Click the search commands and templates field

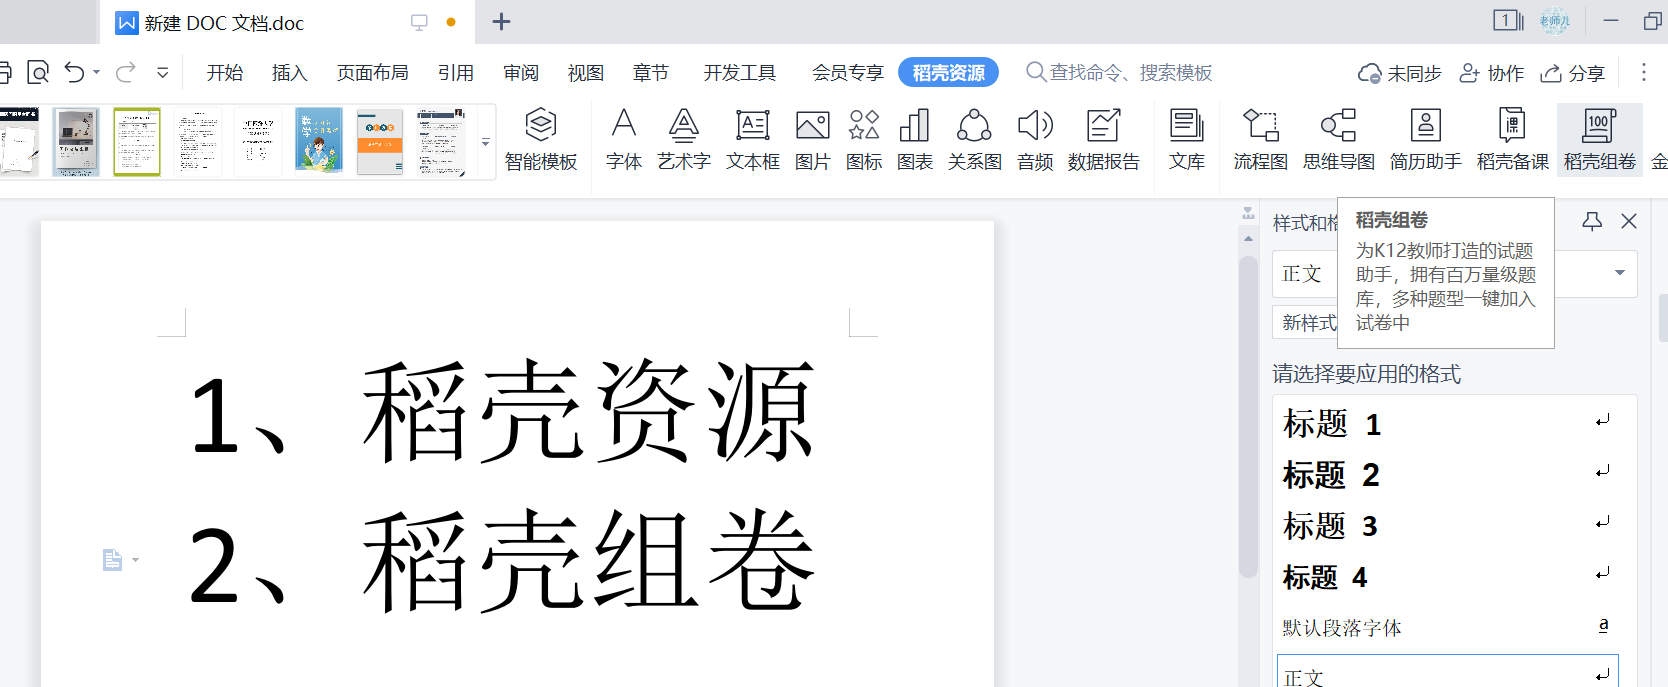(x=1120, y=73)
